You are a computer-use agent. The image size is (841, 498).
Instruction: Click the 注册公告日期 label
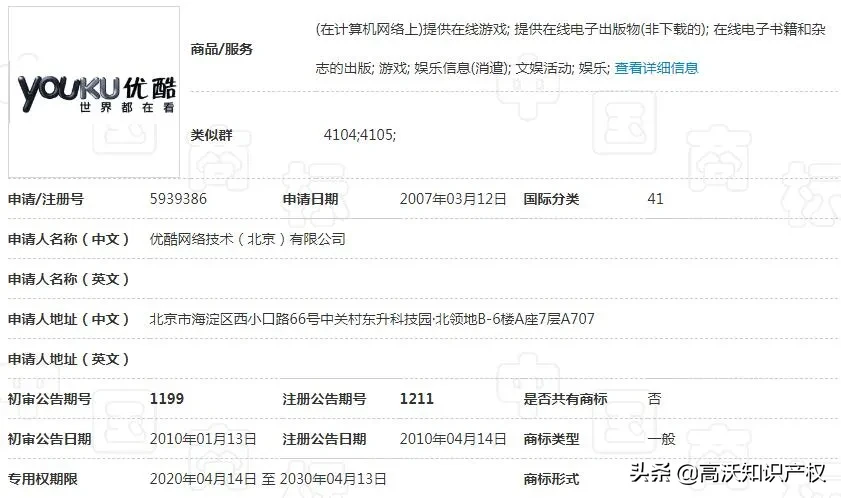coord(324,439)
